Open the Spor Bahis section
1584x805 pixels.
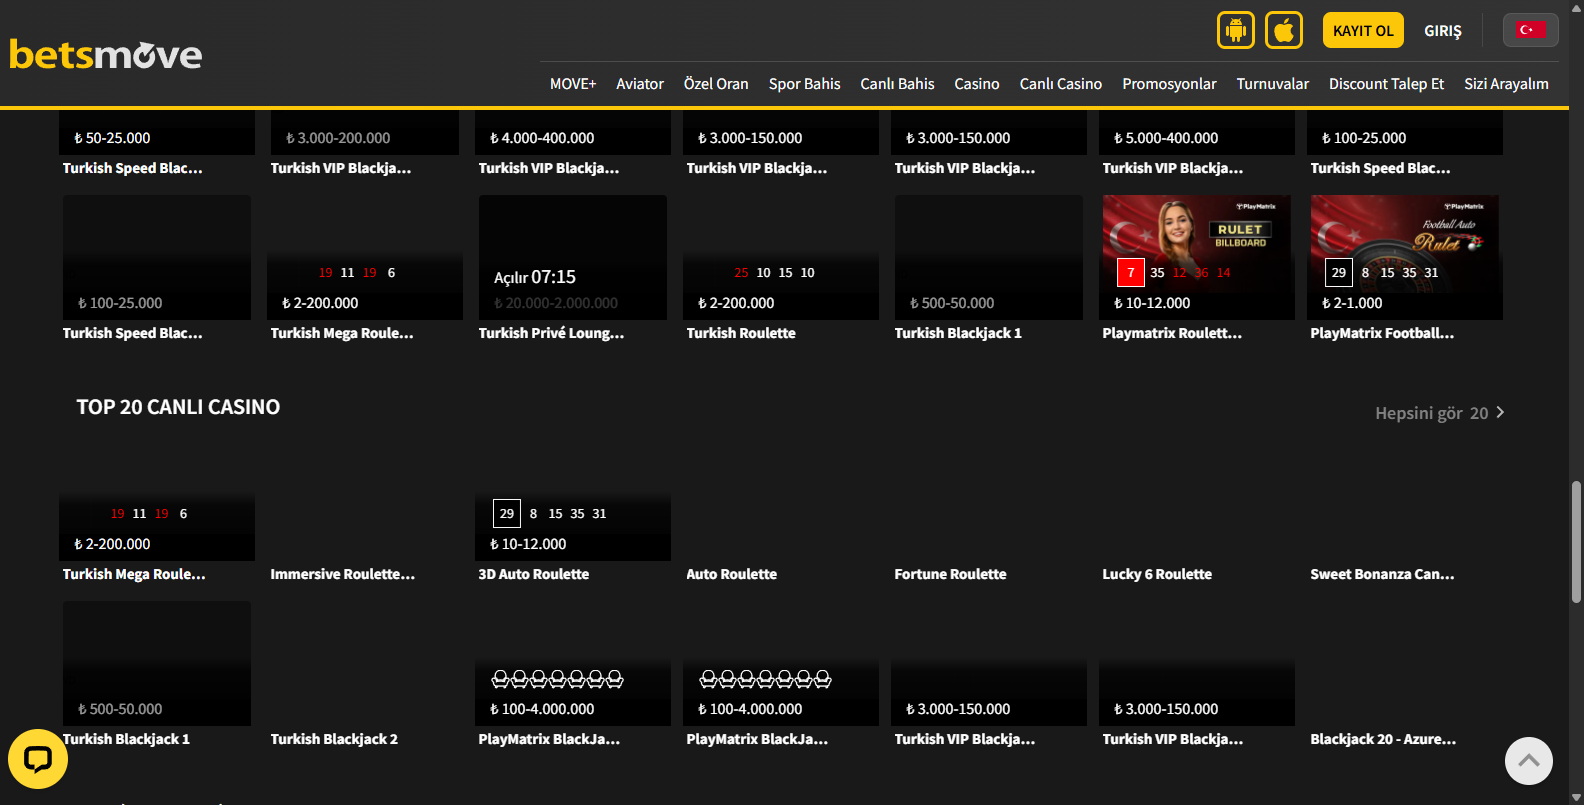(804, 84)
